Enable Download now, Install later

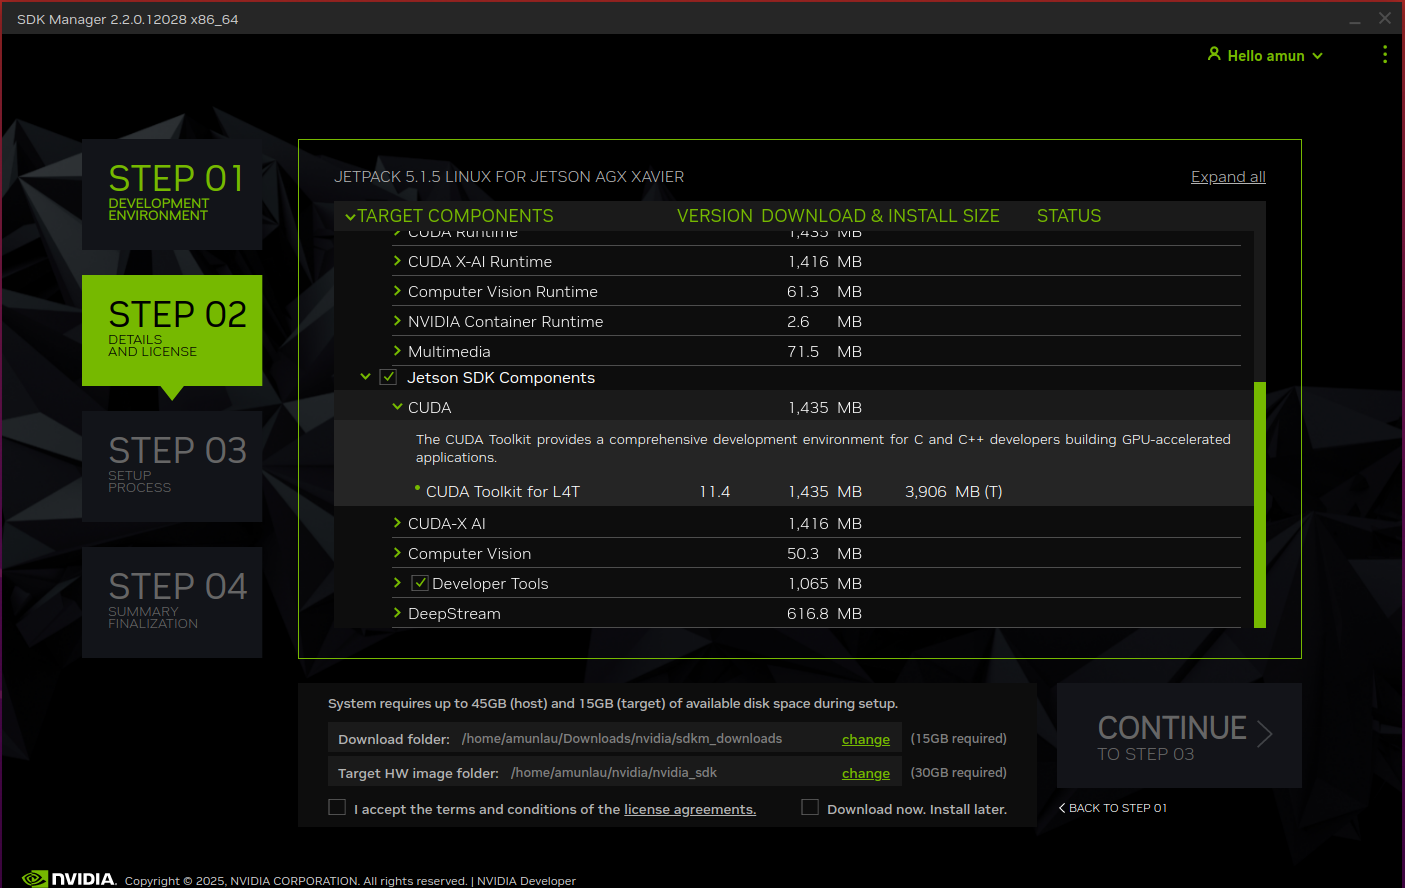810,807
